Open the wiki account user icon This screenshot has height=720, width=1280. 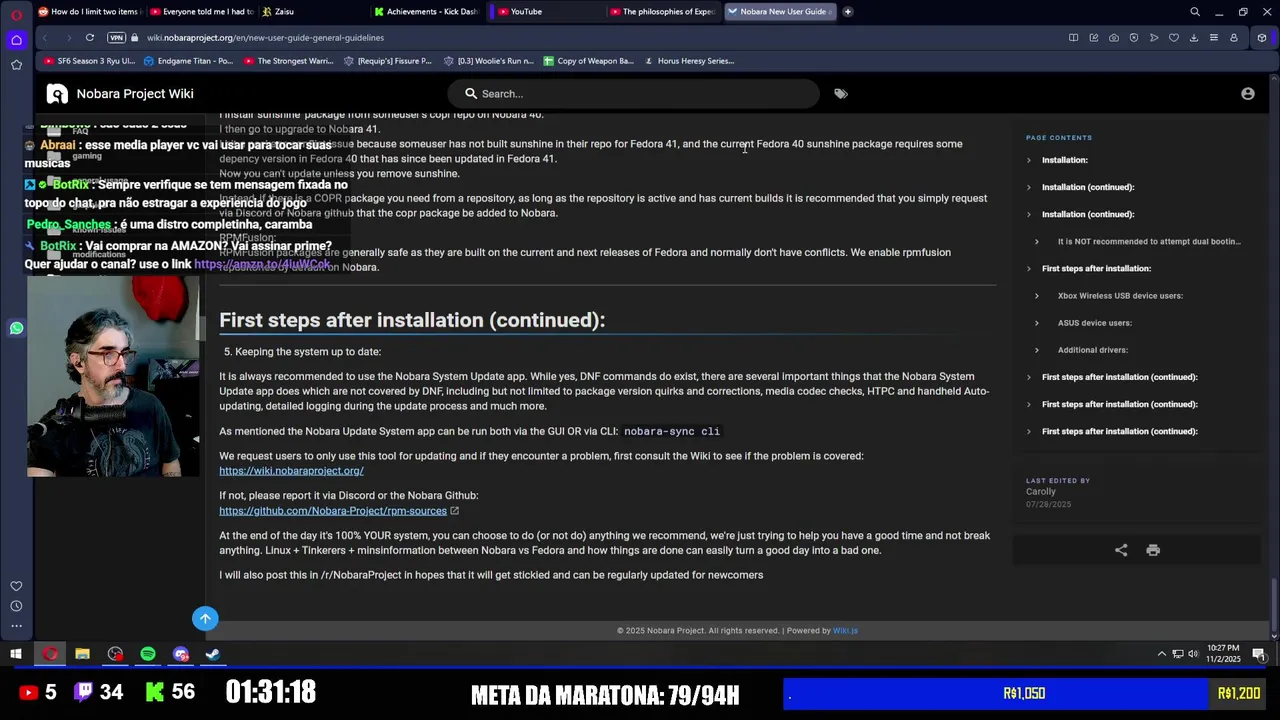click(x=1248, y=94)
